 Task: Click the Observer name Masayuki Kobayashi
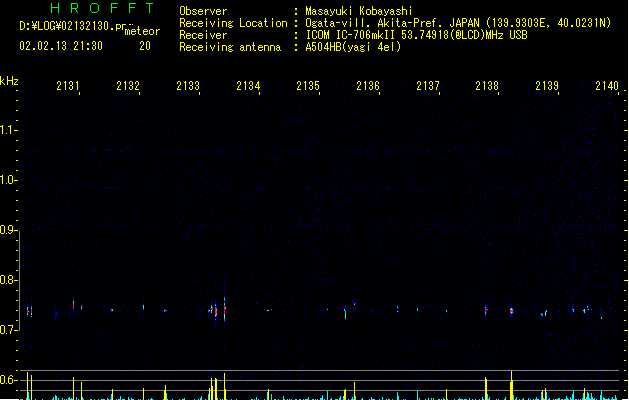(x=359, y=11)
